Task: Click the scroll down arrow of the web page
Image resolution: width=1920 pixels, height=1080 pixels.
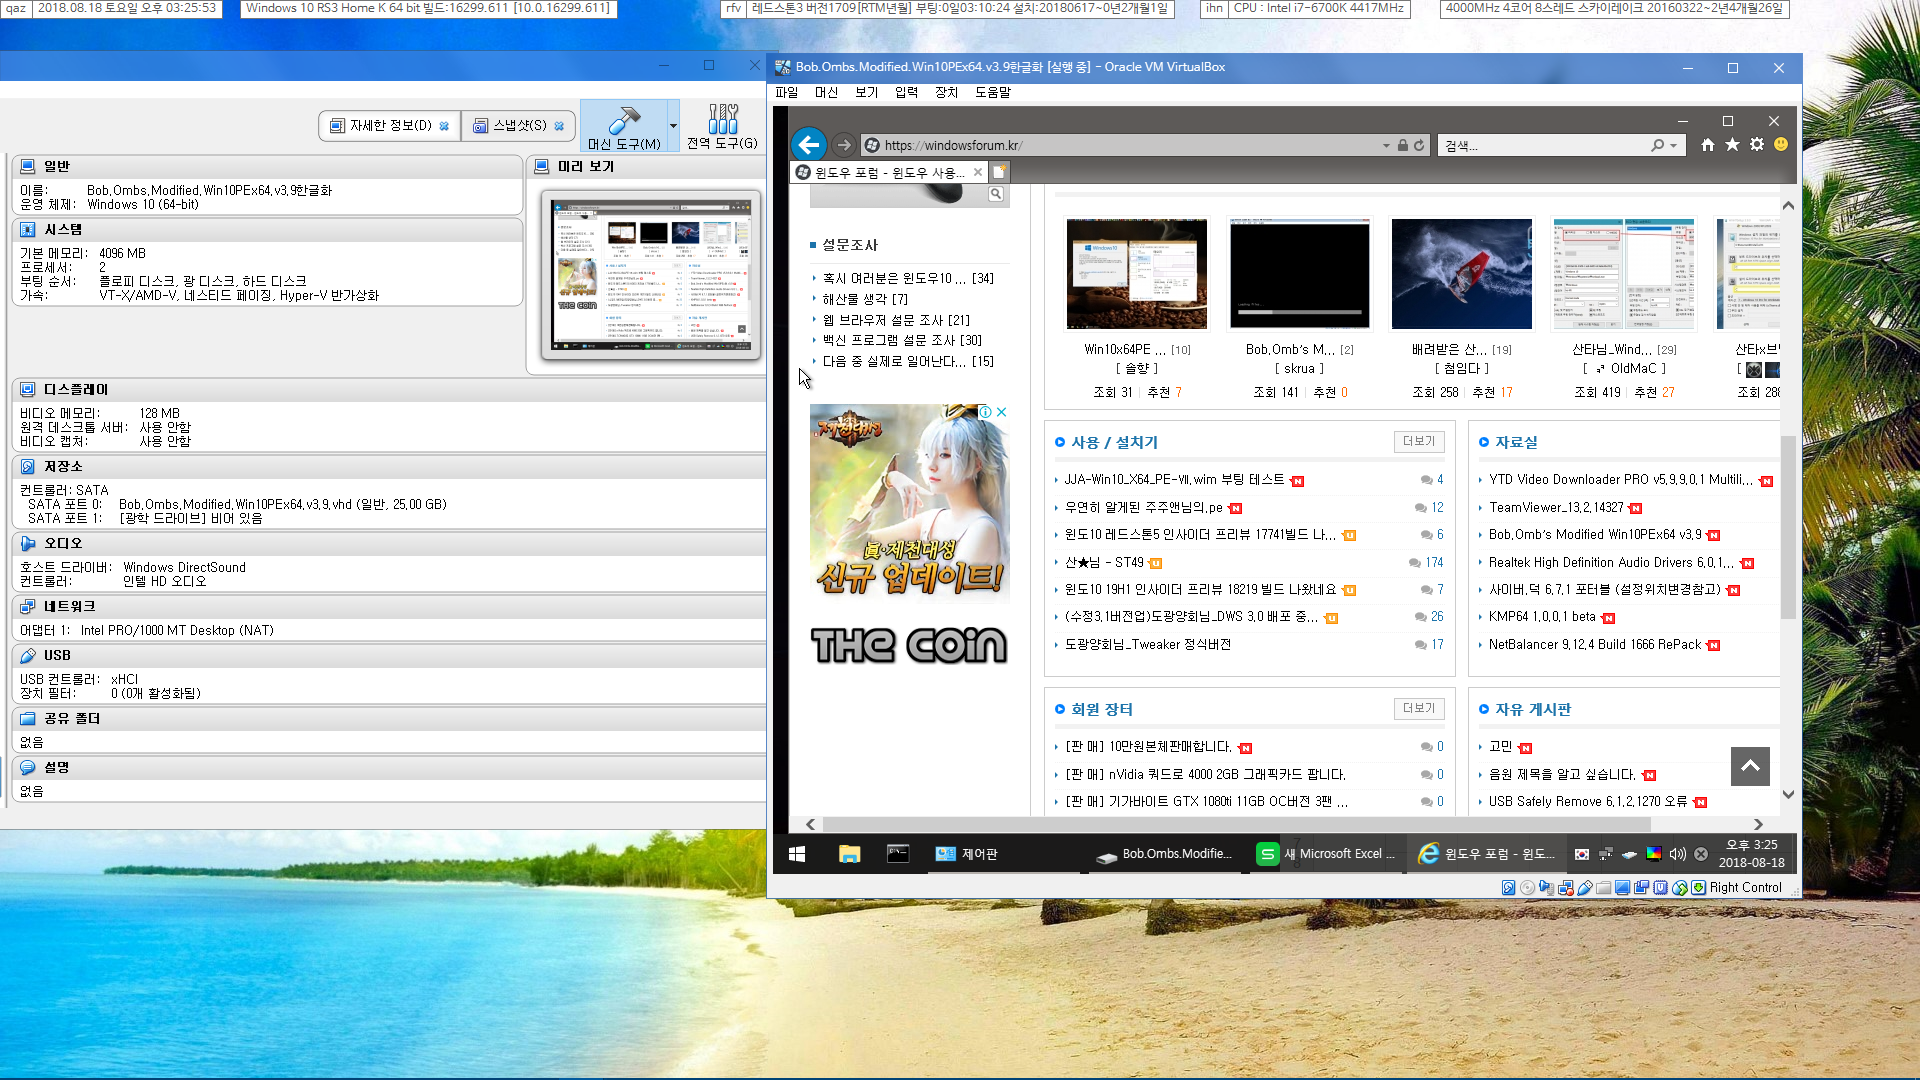Action: pos(1788,795)
